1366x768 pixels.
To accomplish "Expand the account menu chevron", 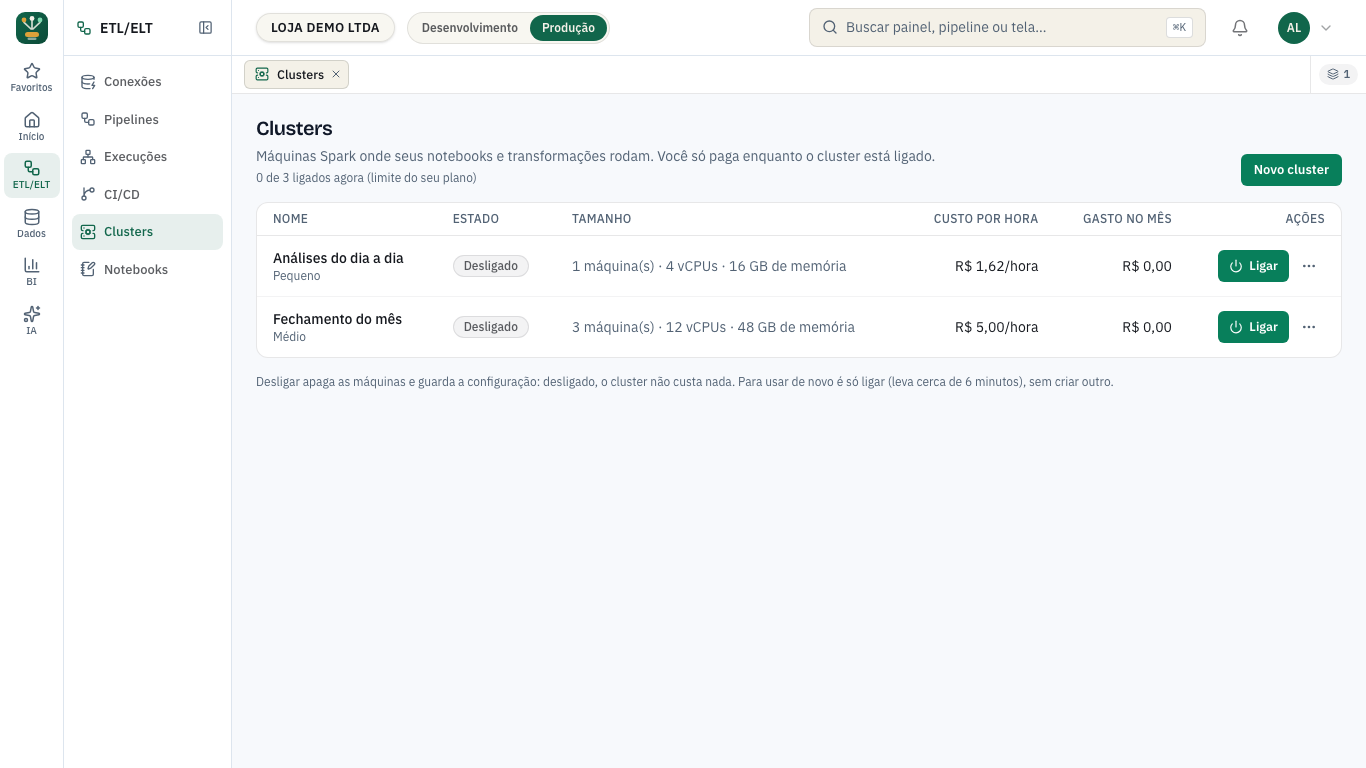I will (x=1326, y=28).
